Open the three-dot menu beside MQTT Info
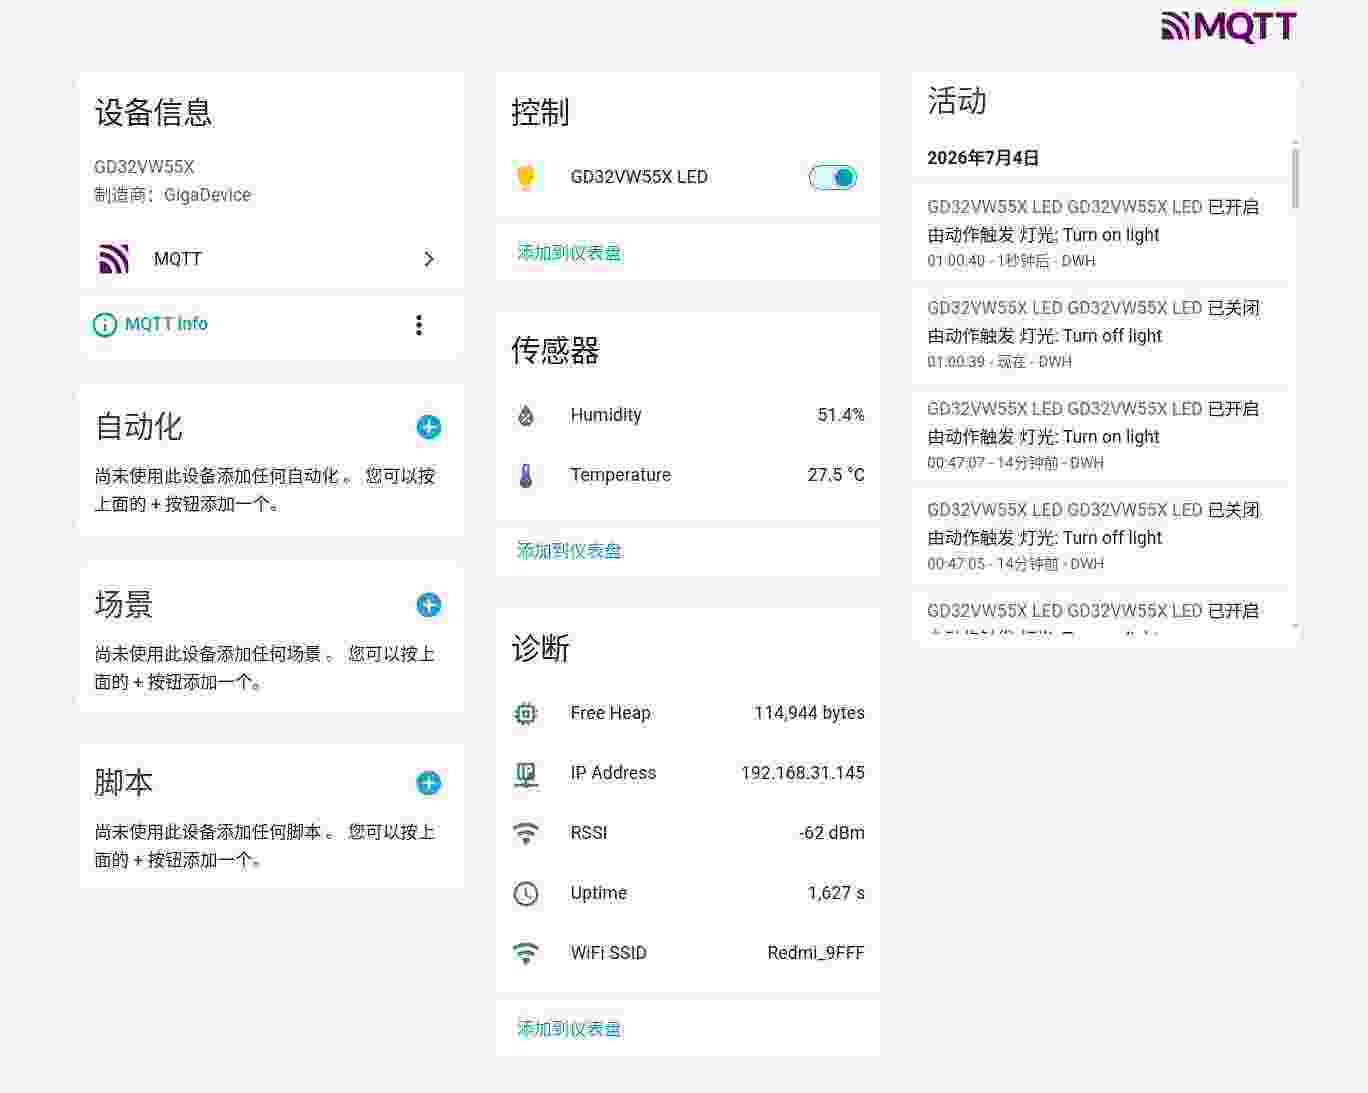 pos(419,325)
